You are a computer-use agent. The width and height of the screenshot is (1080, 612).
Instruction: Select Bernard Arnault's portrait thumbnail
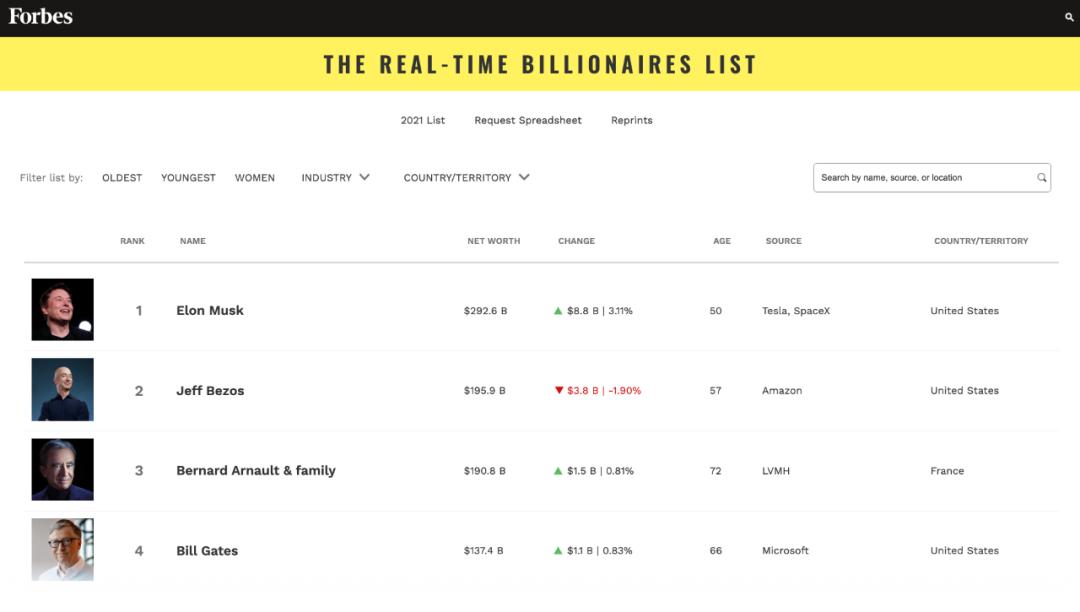(x=62, y=470)
